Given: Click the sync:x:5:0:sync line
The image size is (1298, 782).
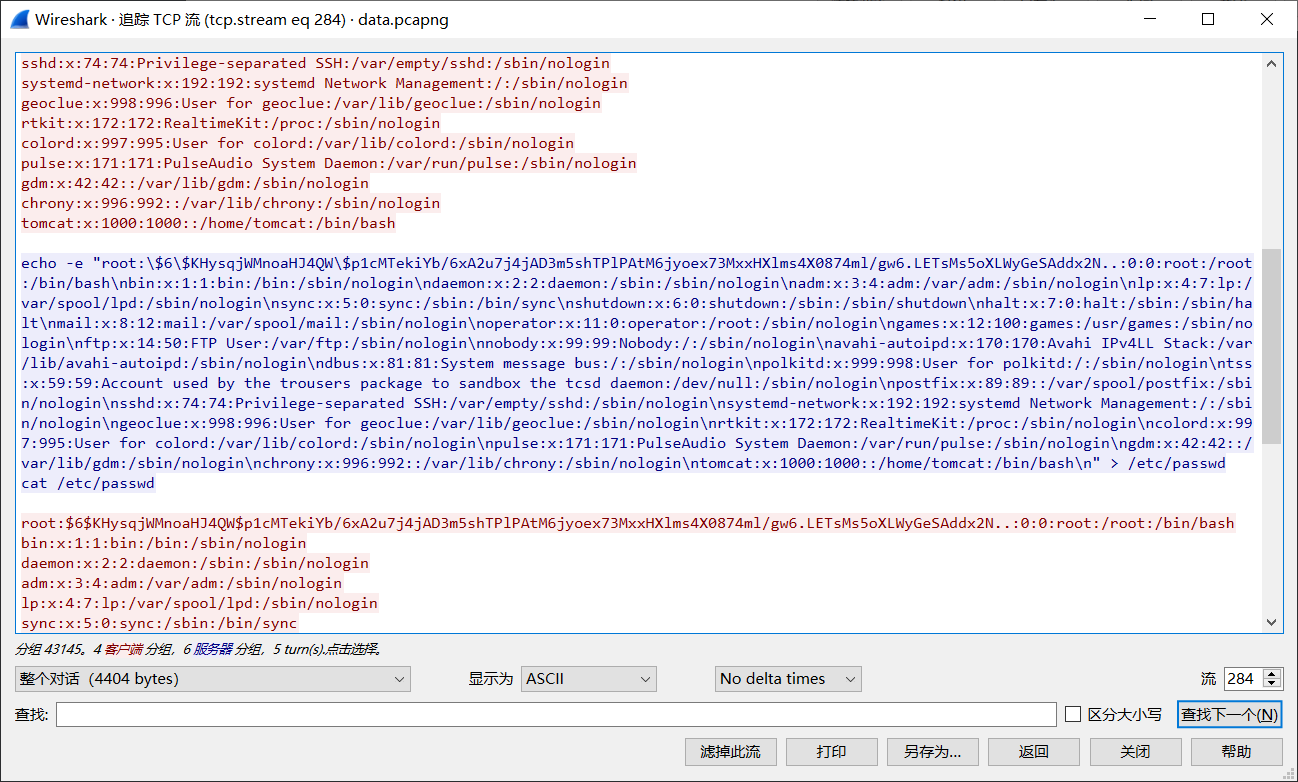Looking at the screenshot, I should point(159,623).
